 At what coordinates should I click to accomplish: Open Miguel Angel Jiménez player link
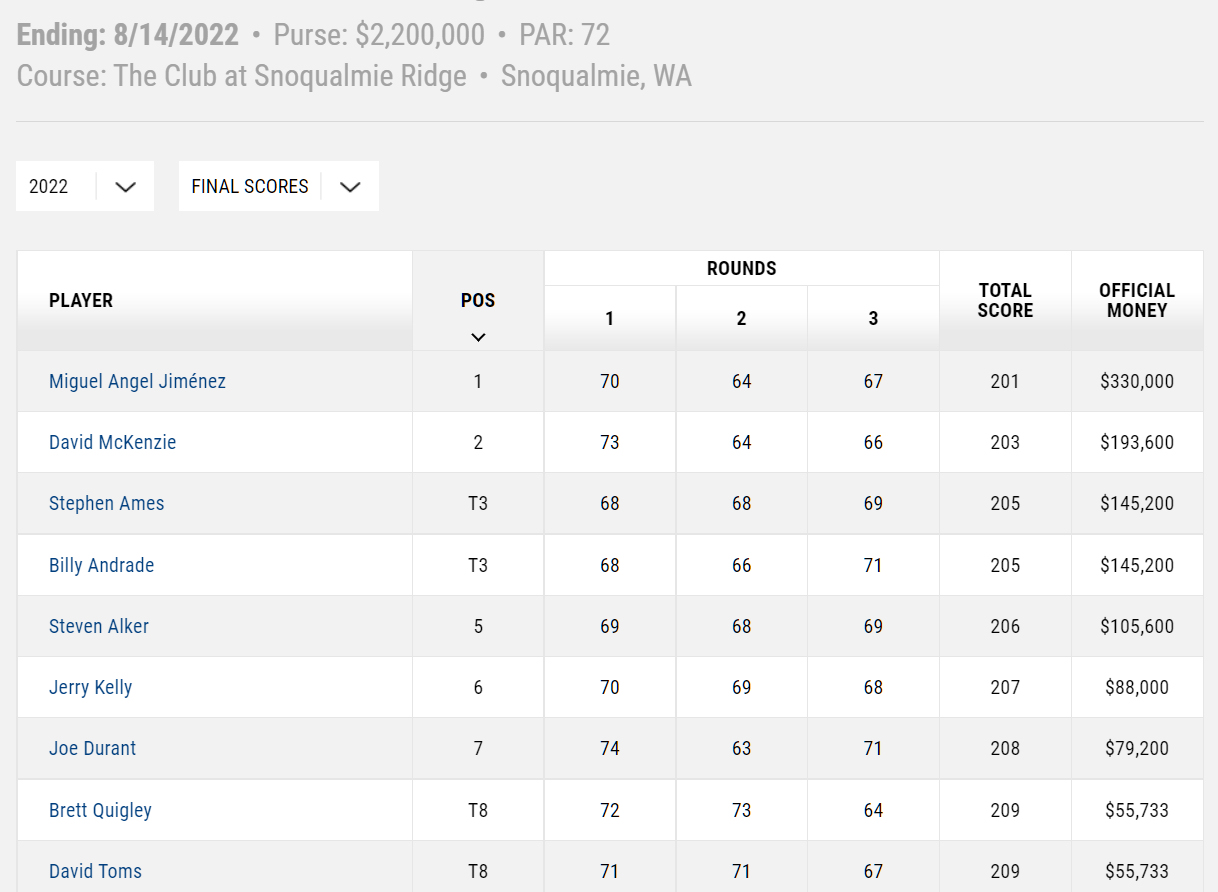click(x=137, y=381)
